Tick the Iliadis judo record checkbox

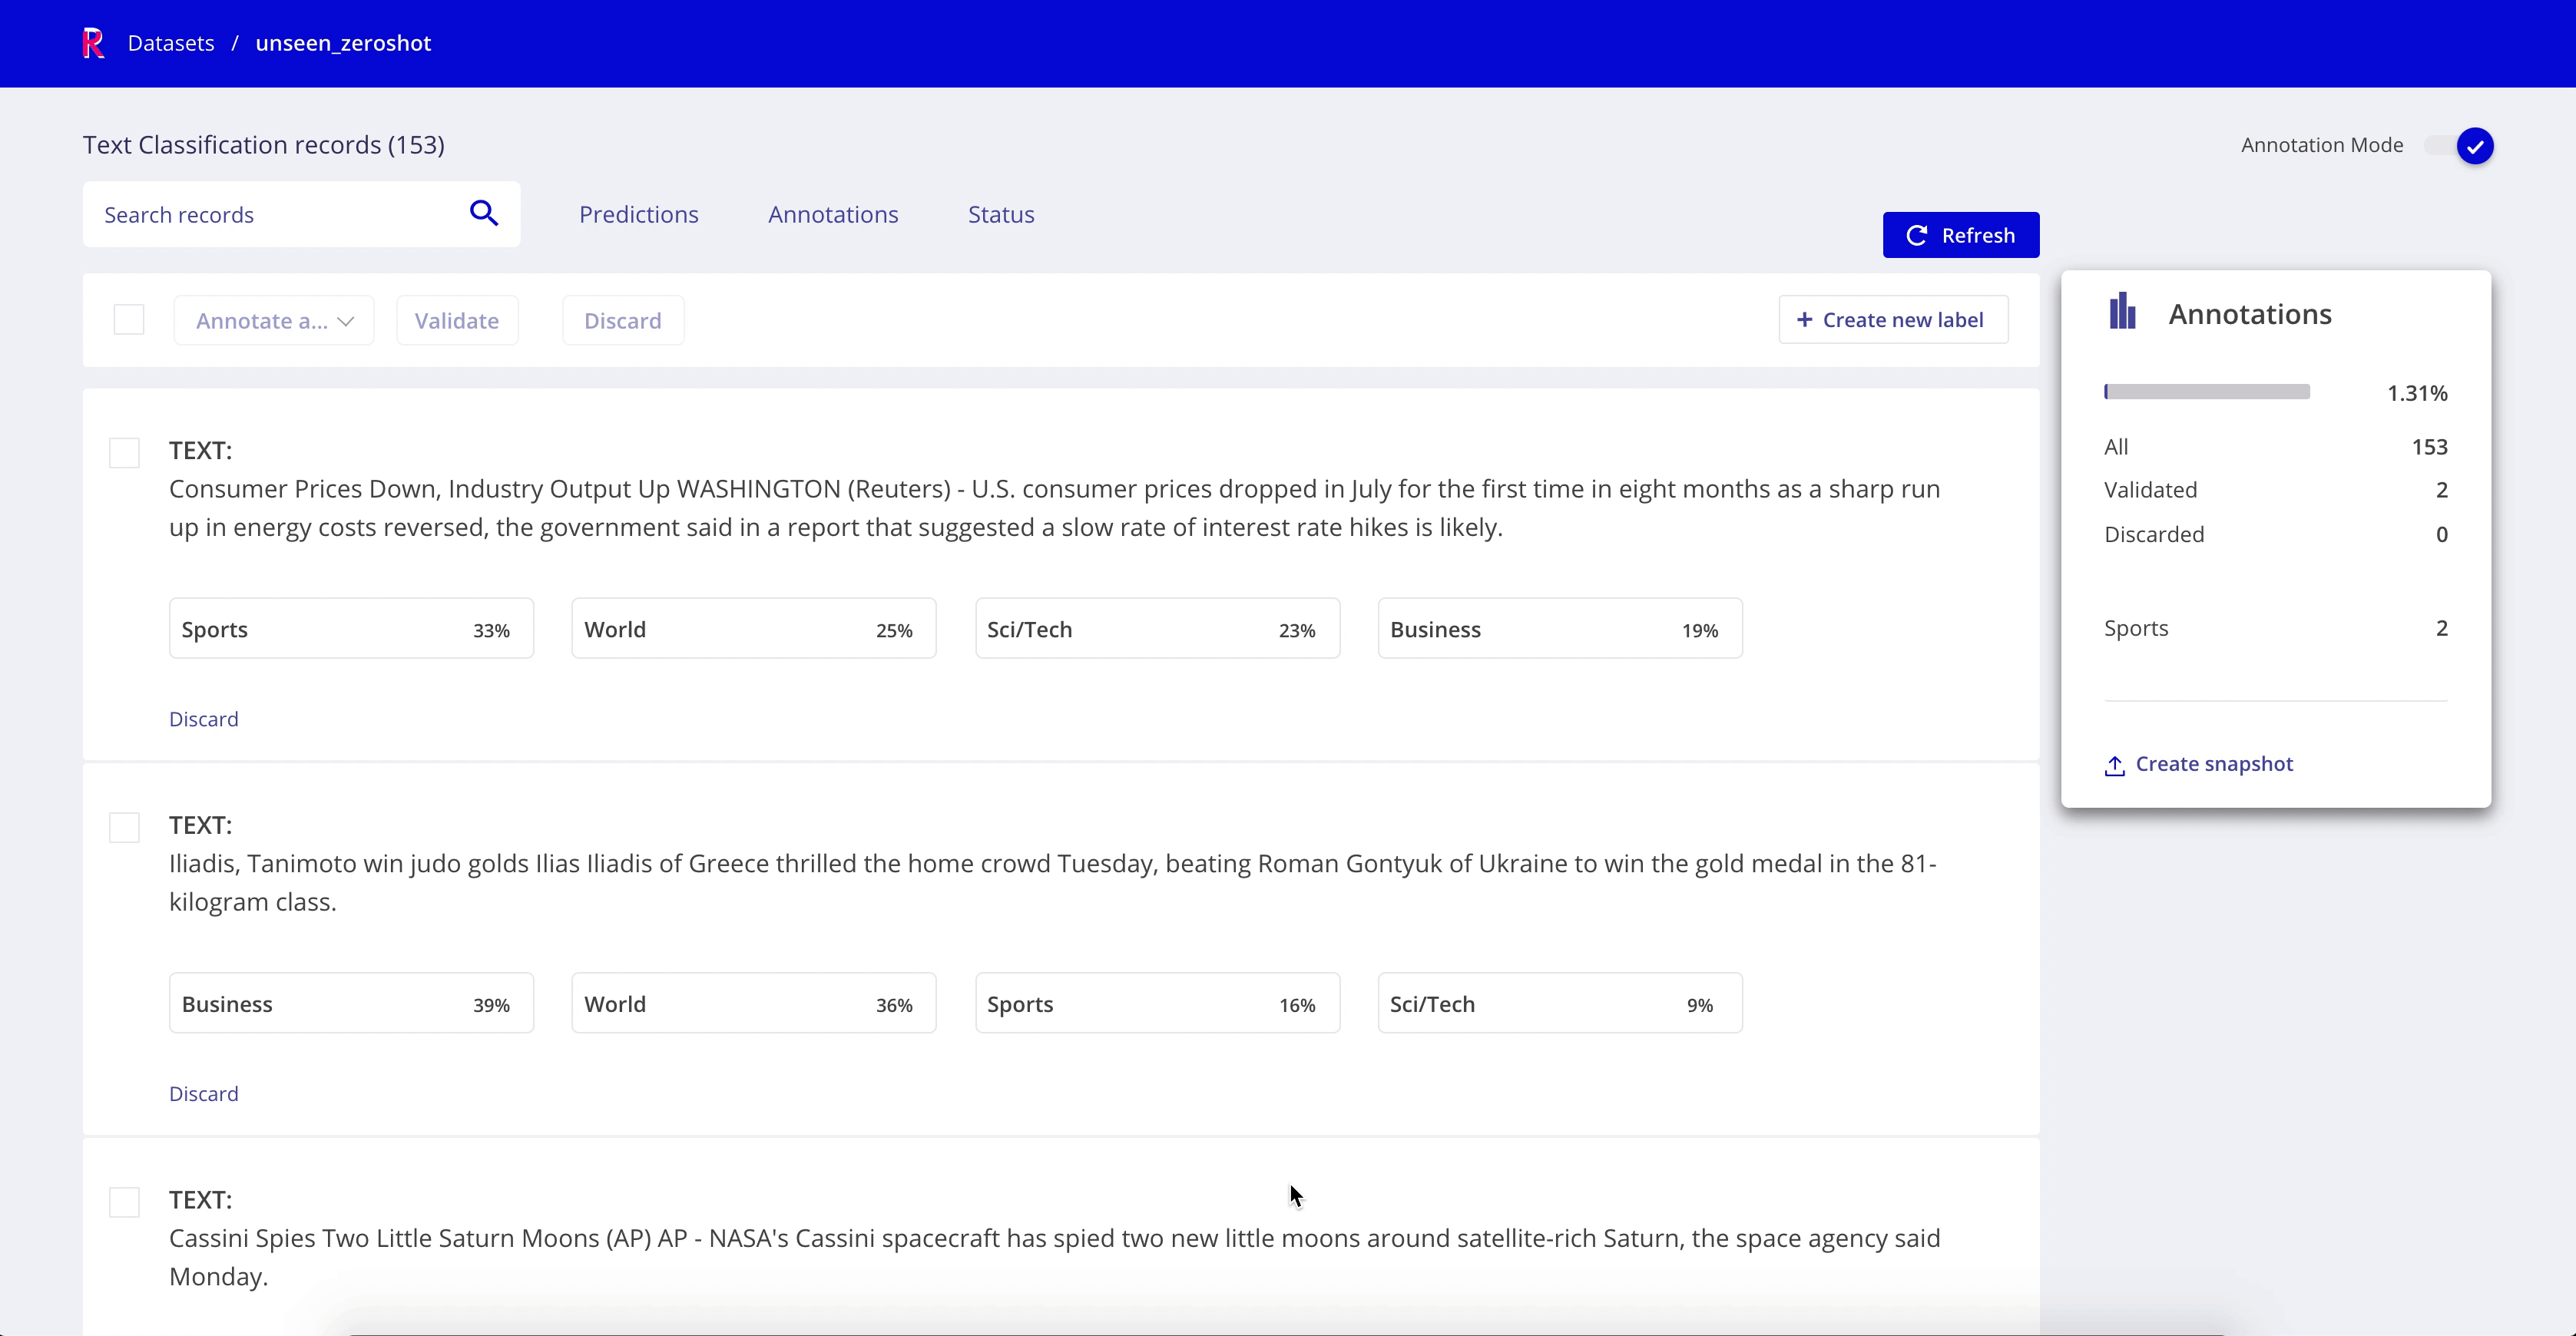point(125,828)
